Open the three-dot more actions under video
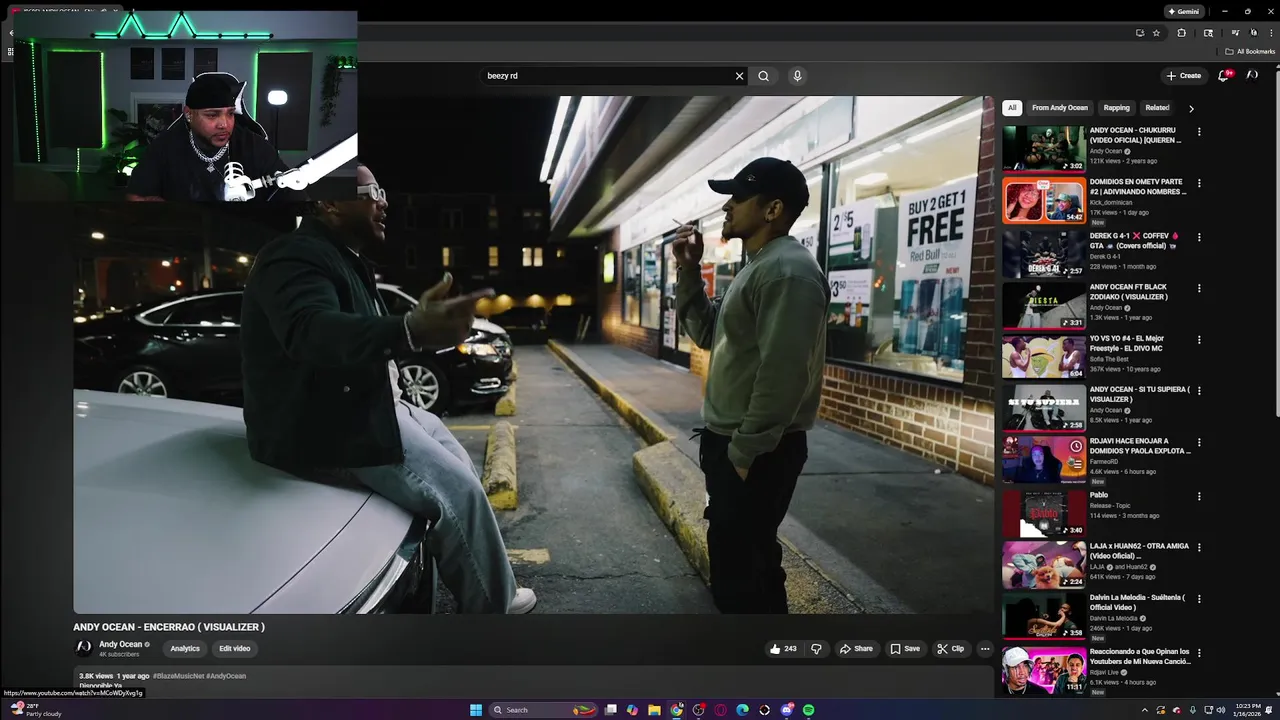Image resolution: width=1280 pixels, height=720 pixels. click(x=984, y=649)
